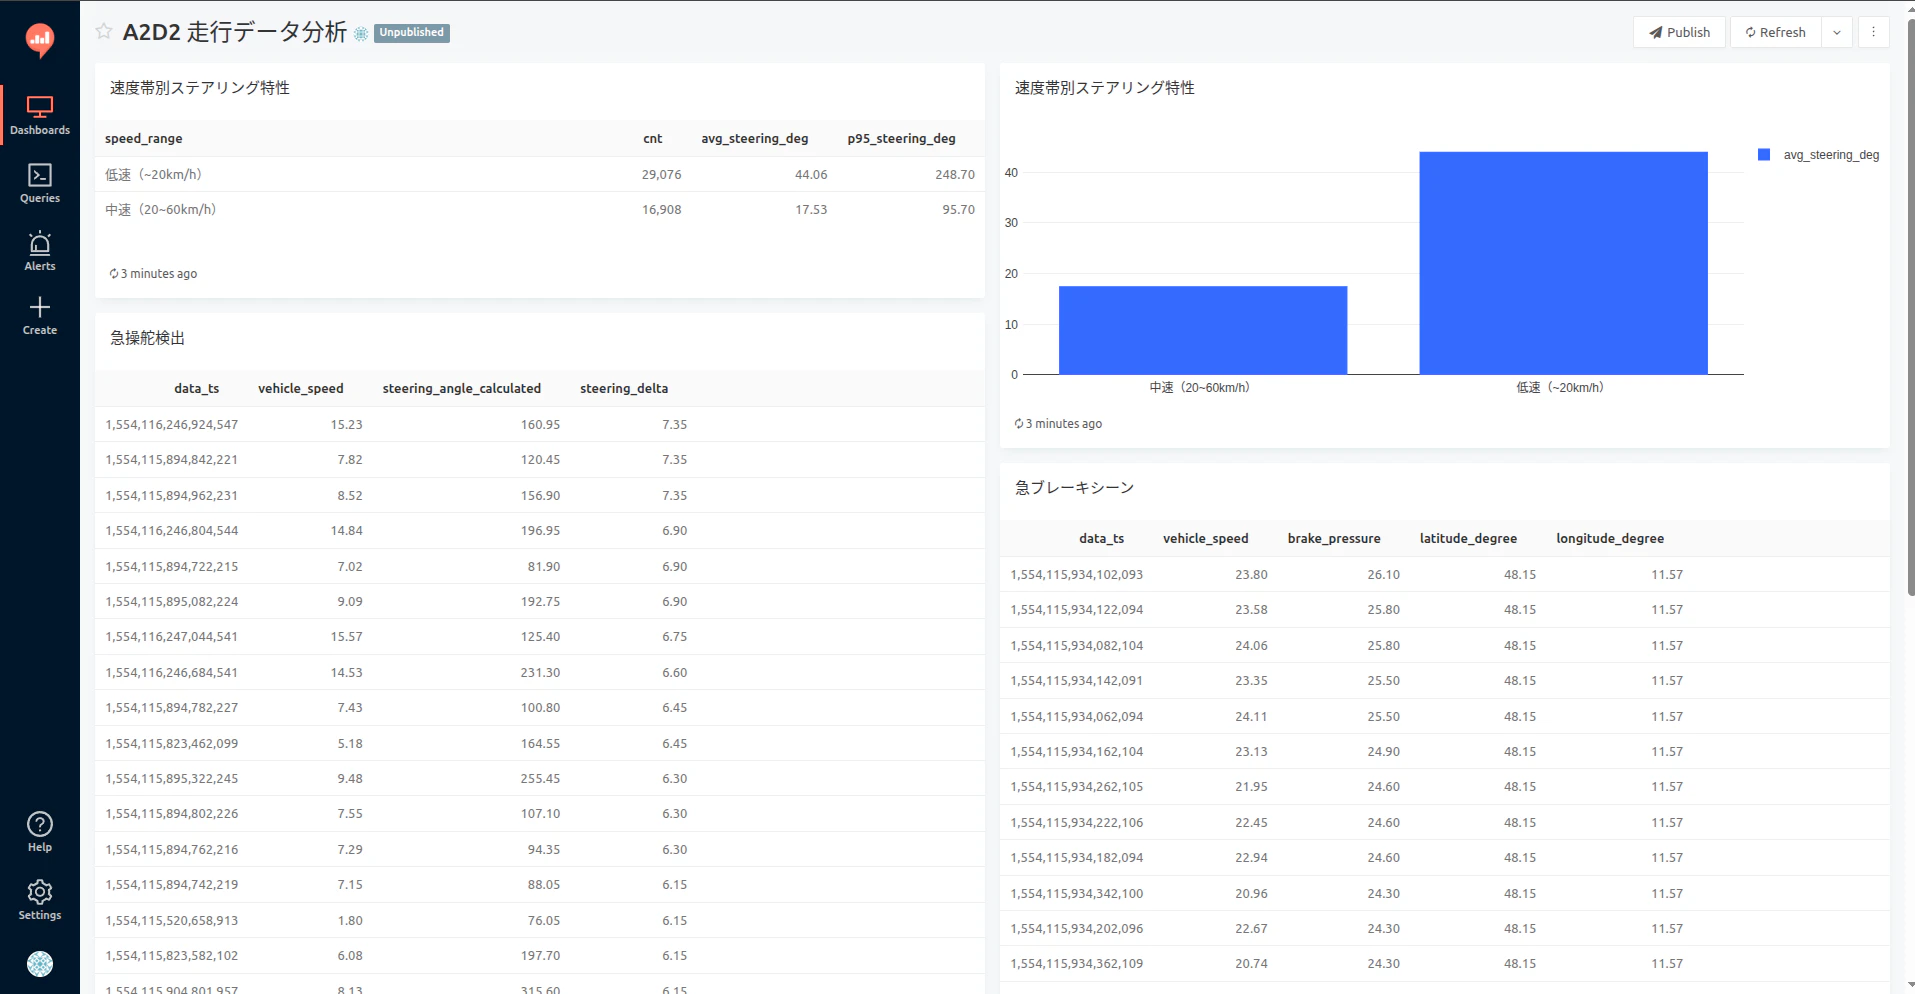Click the user profile avatar
The height and width of the screenshot is (994, 1915).
pos(40,964)
